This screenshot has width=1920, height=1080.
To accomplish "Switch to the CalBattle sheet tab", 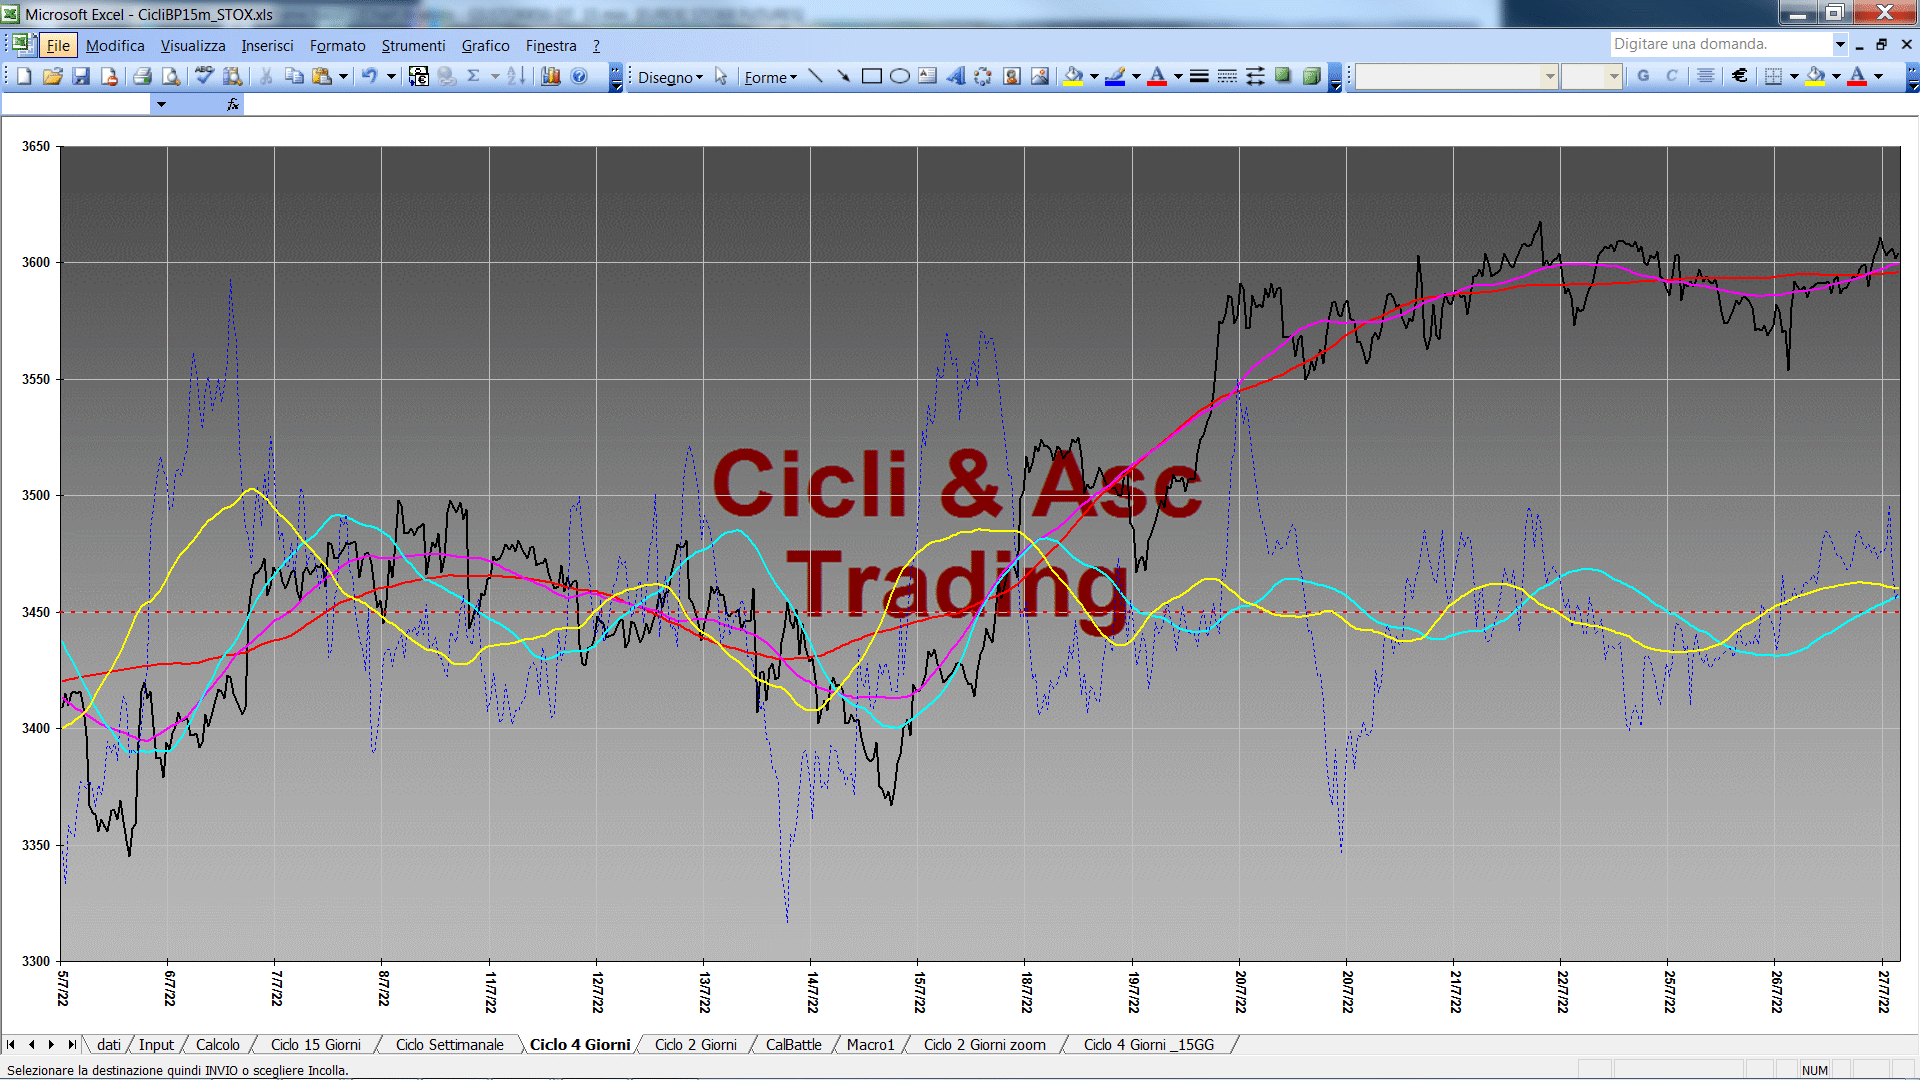I will (793, 1045).
